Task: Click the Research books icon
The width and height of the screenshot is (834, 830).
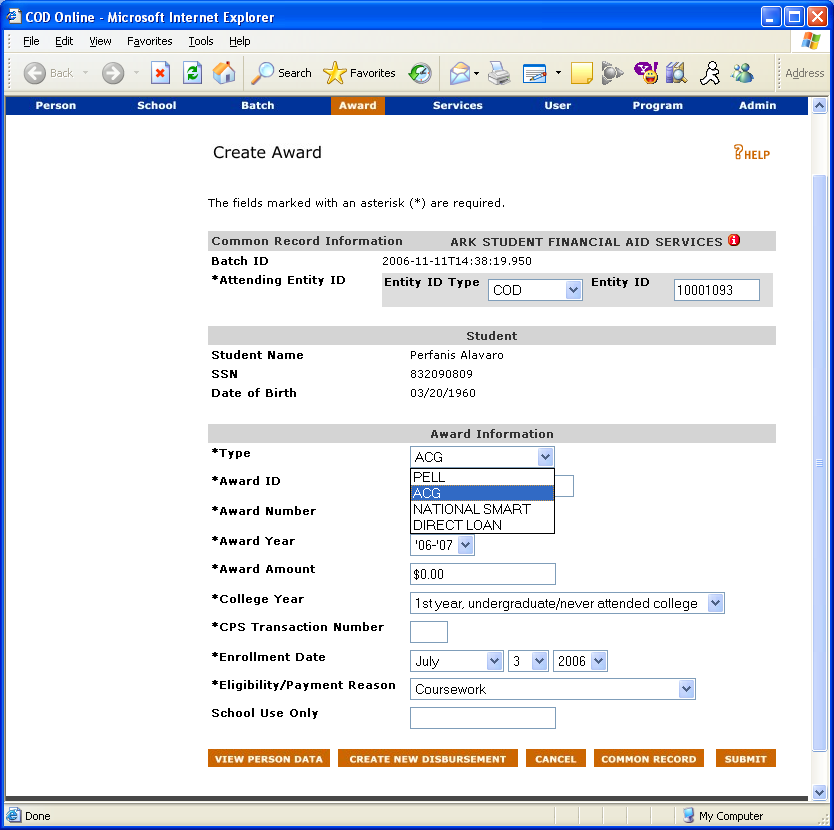Action: point(676,73)
